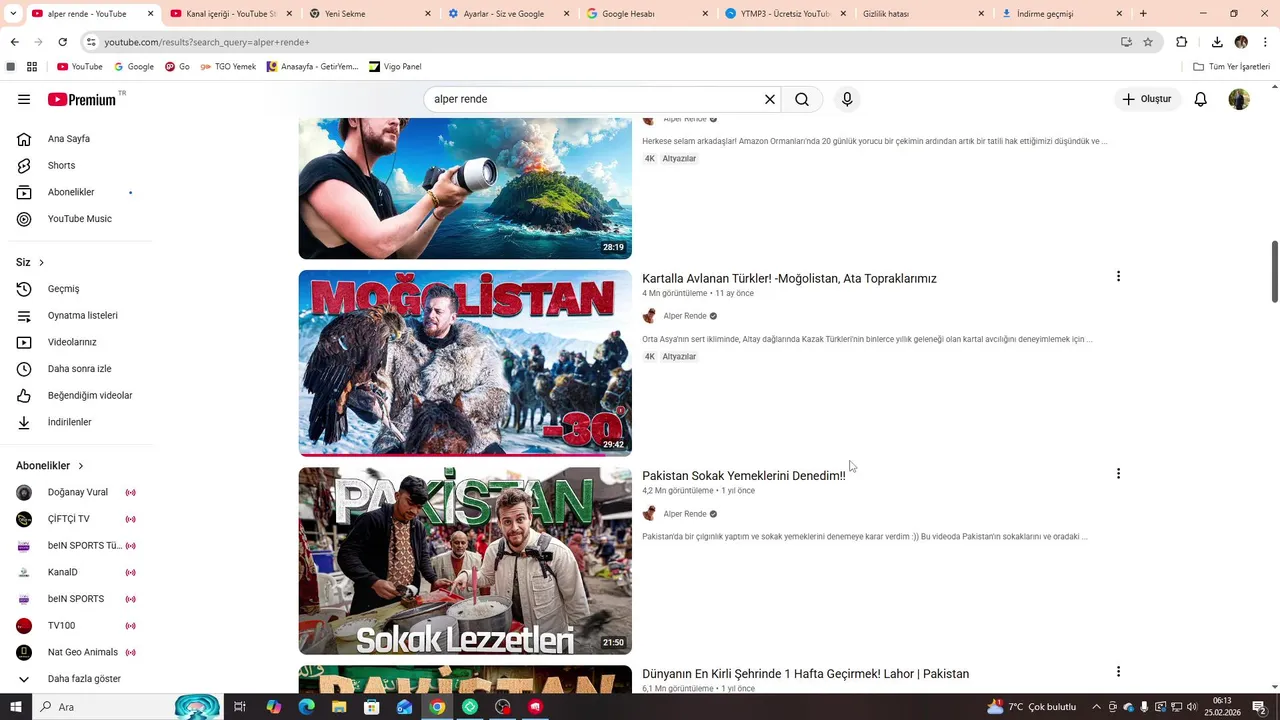This screenshot has width=1280, height=720.
Task: Open browser extensions puzzle icon
Action: coord(1181,42)
